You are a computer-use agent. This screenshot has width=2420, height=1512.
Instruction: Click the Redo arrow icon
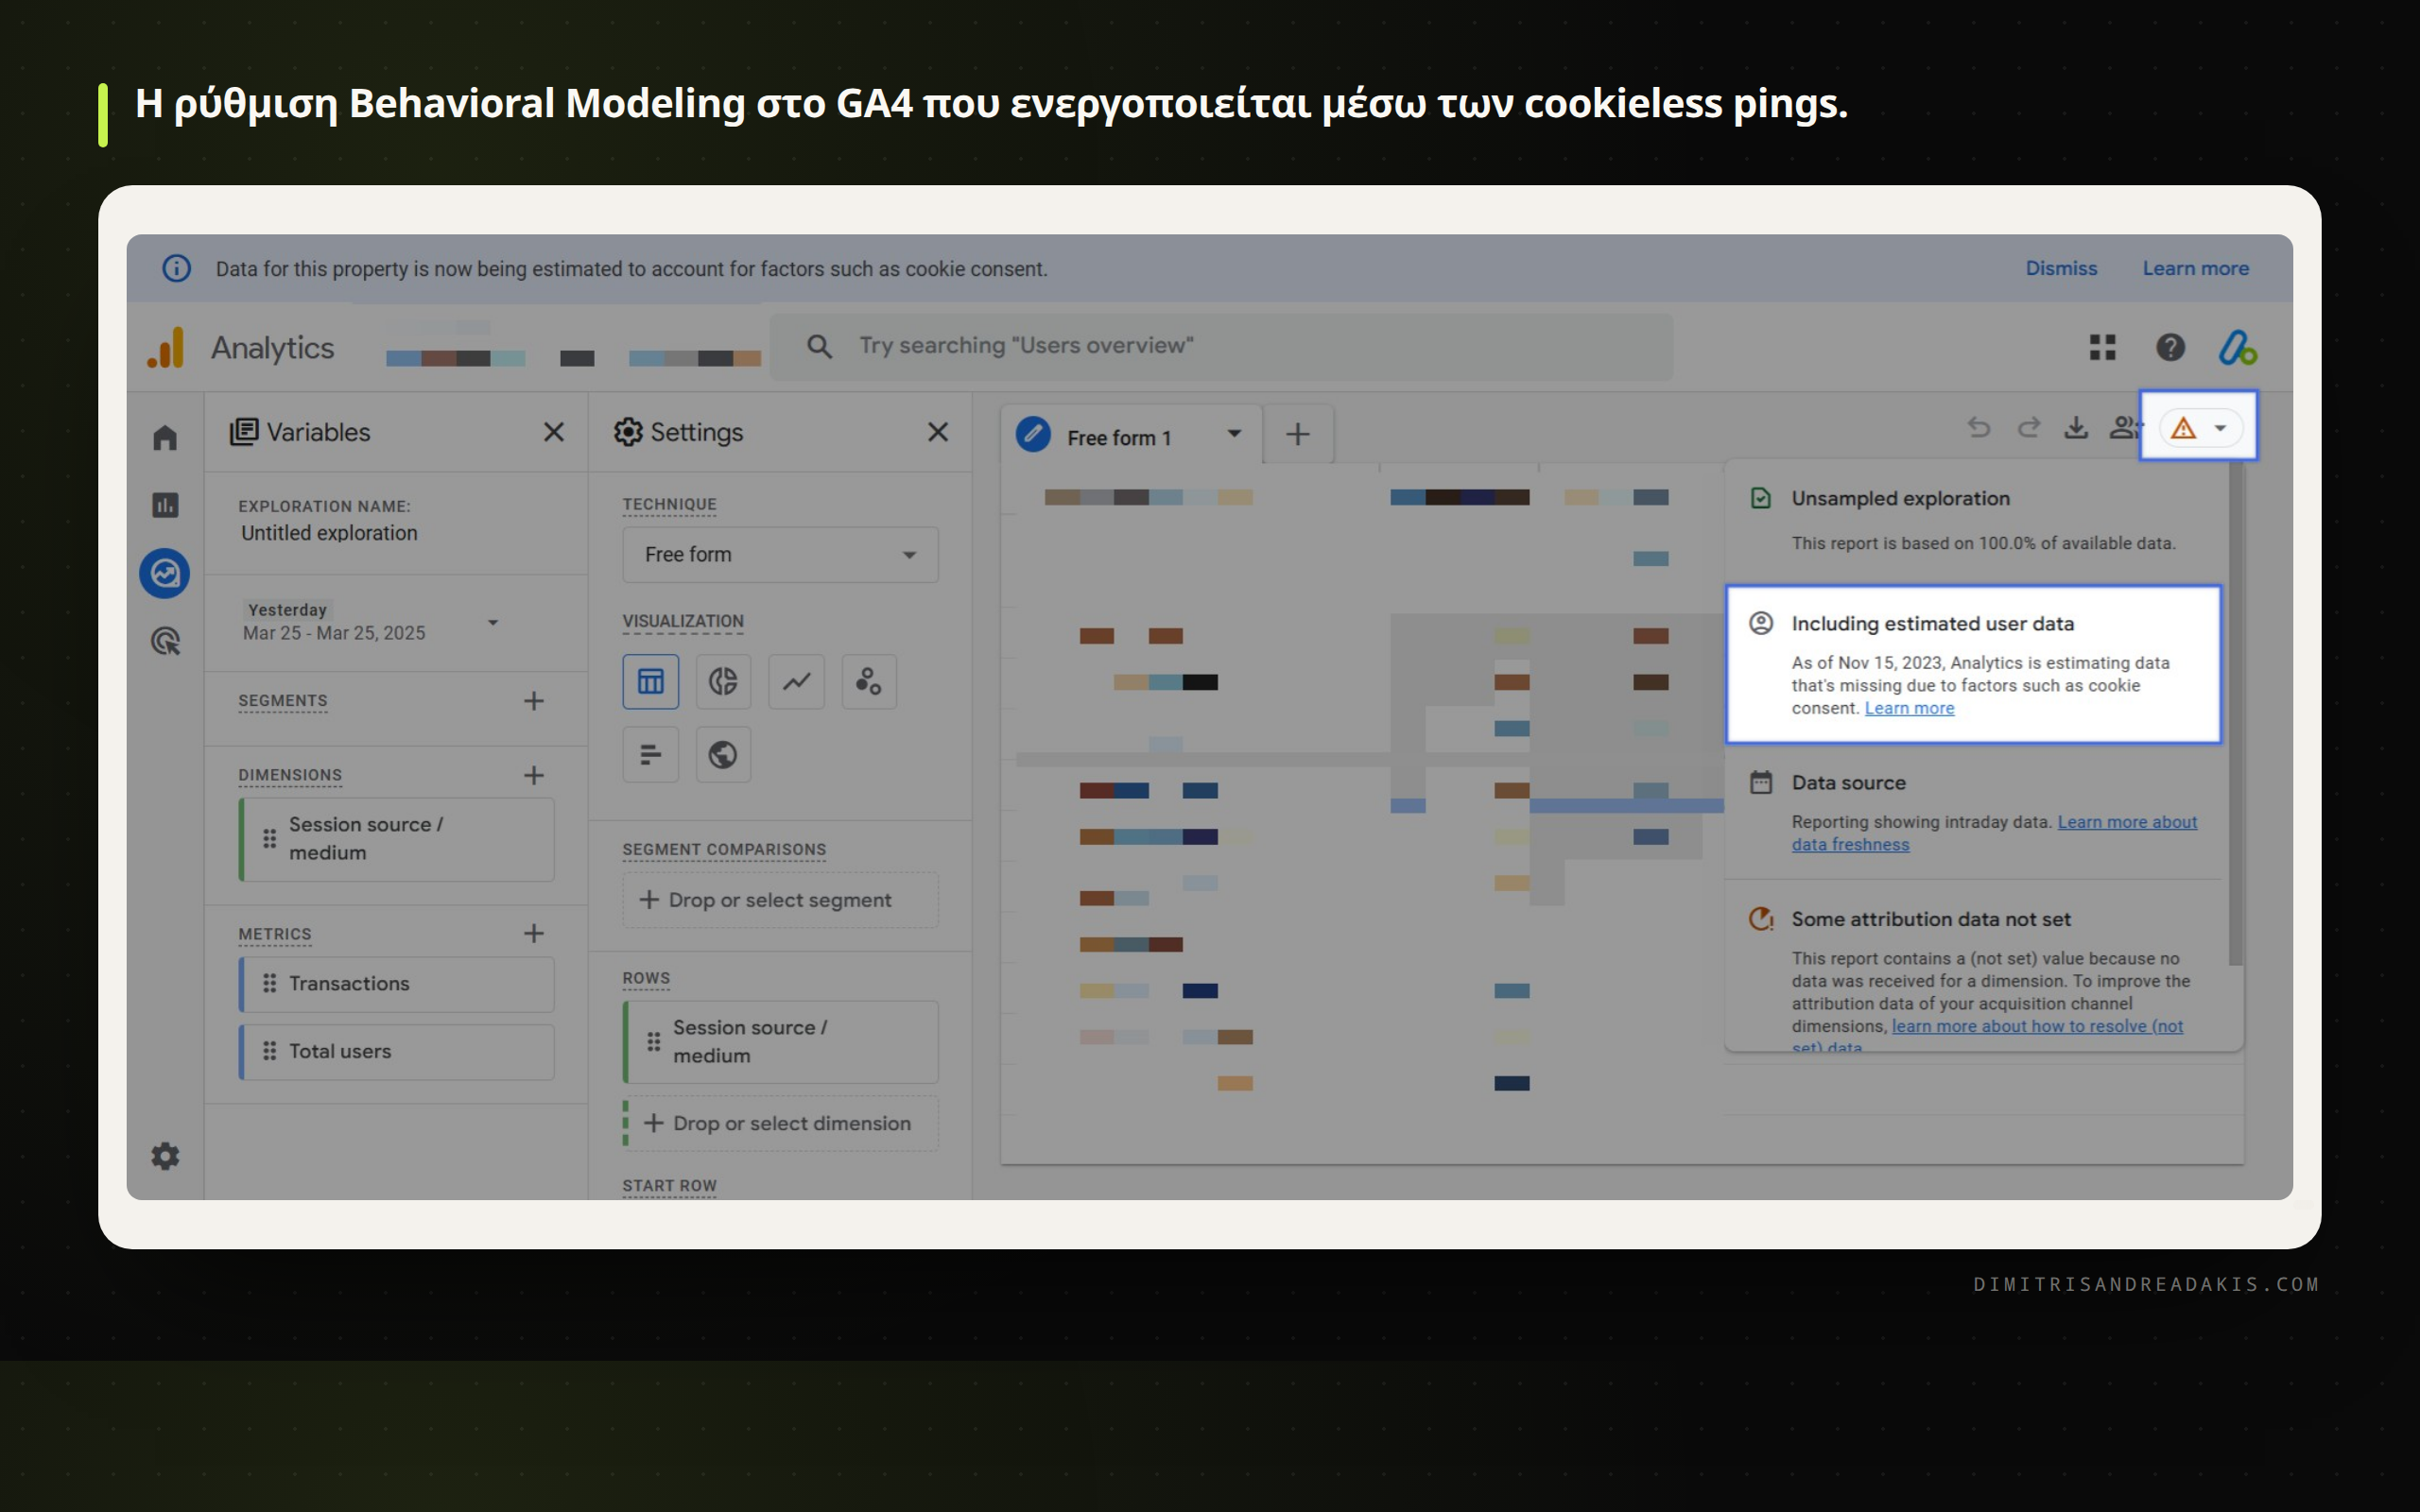[x=2028, y=428]
